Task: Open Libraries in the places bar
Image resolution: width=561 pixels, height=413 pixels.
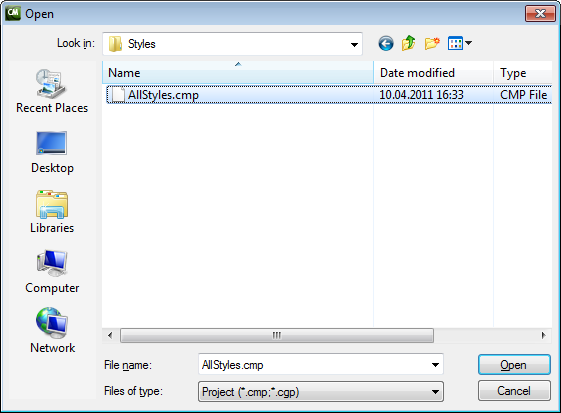Action: tap(52, 212)
